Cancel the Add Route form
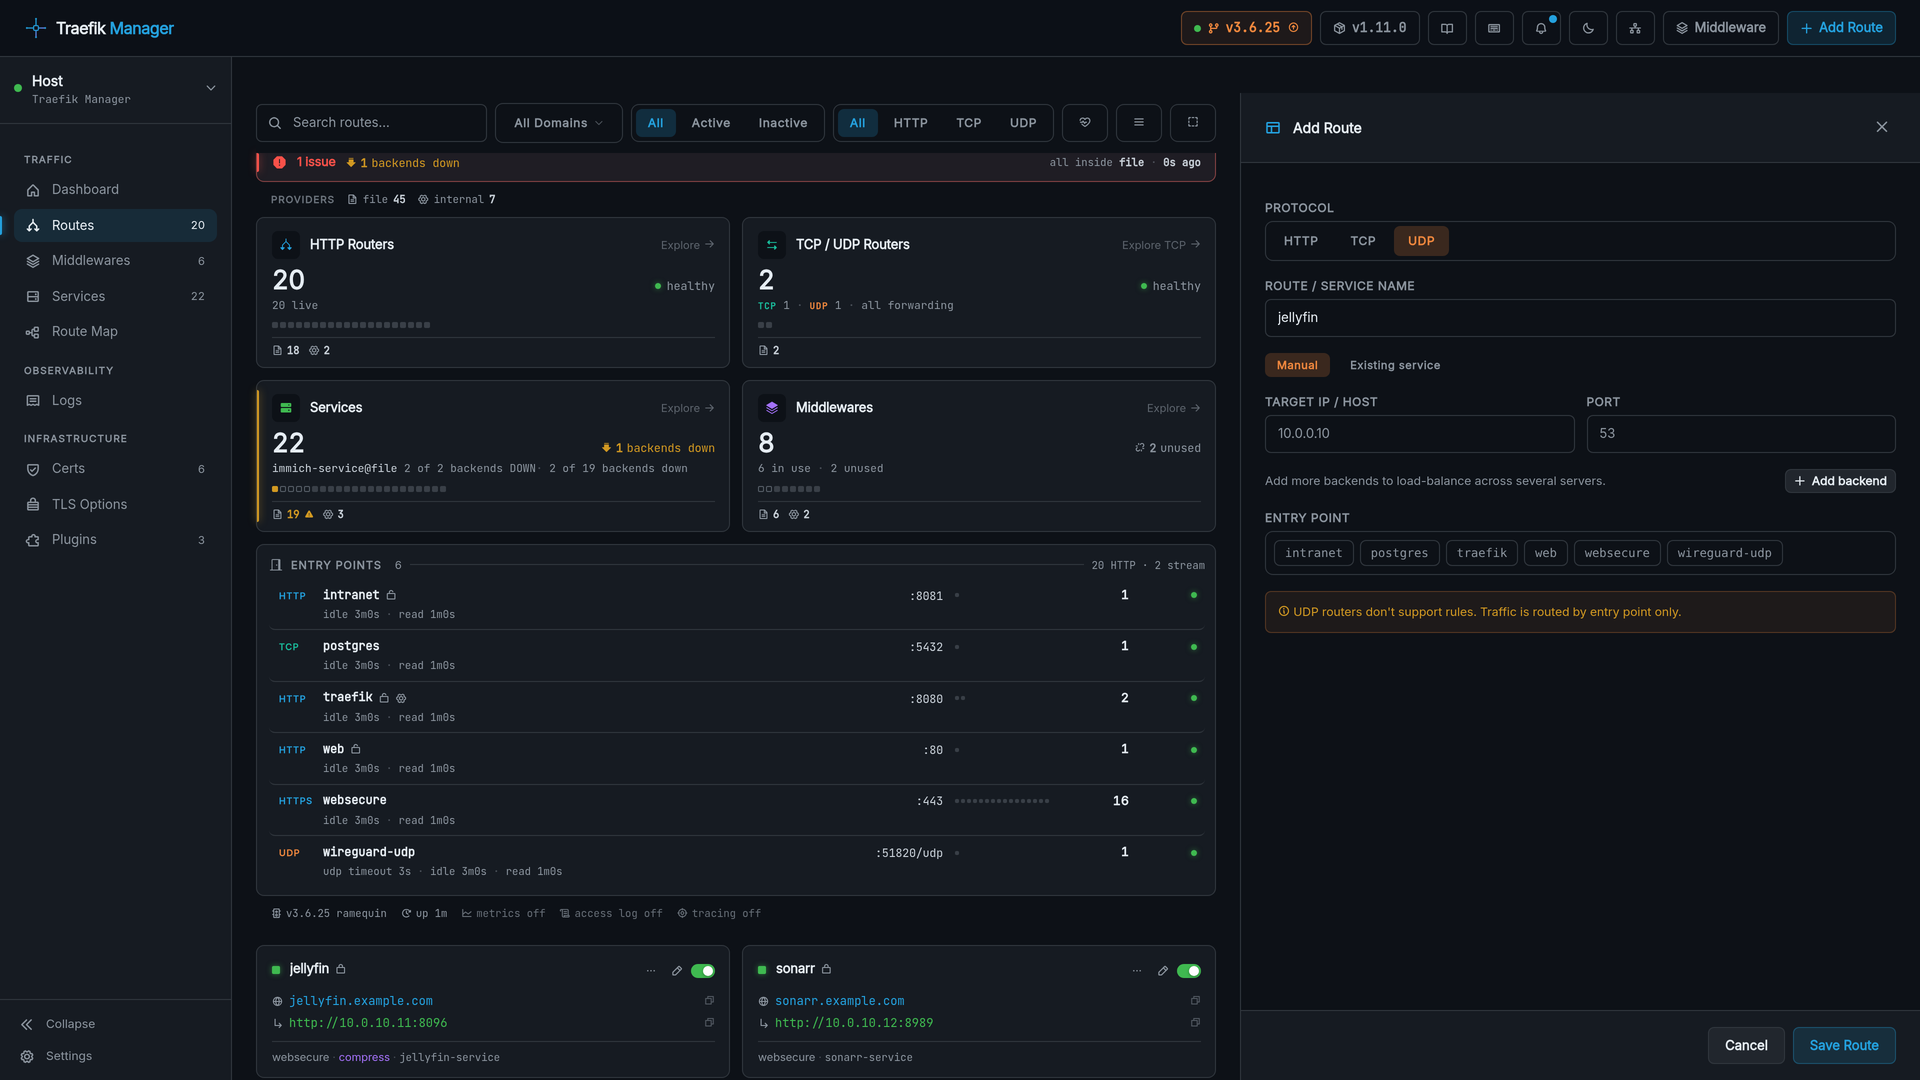Image resolution: width=1920 pixels, height=1080 pixels. point(1746,1045)
